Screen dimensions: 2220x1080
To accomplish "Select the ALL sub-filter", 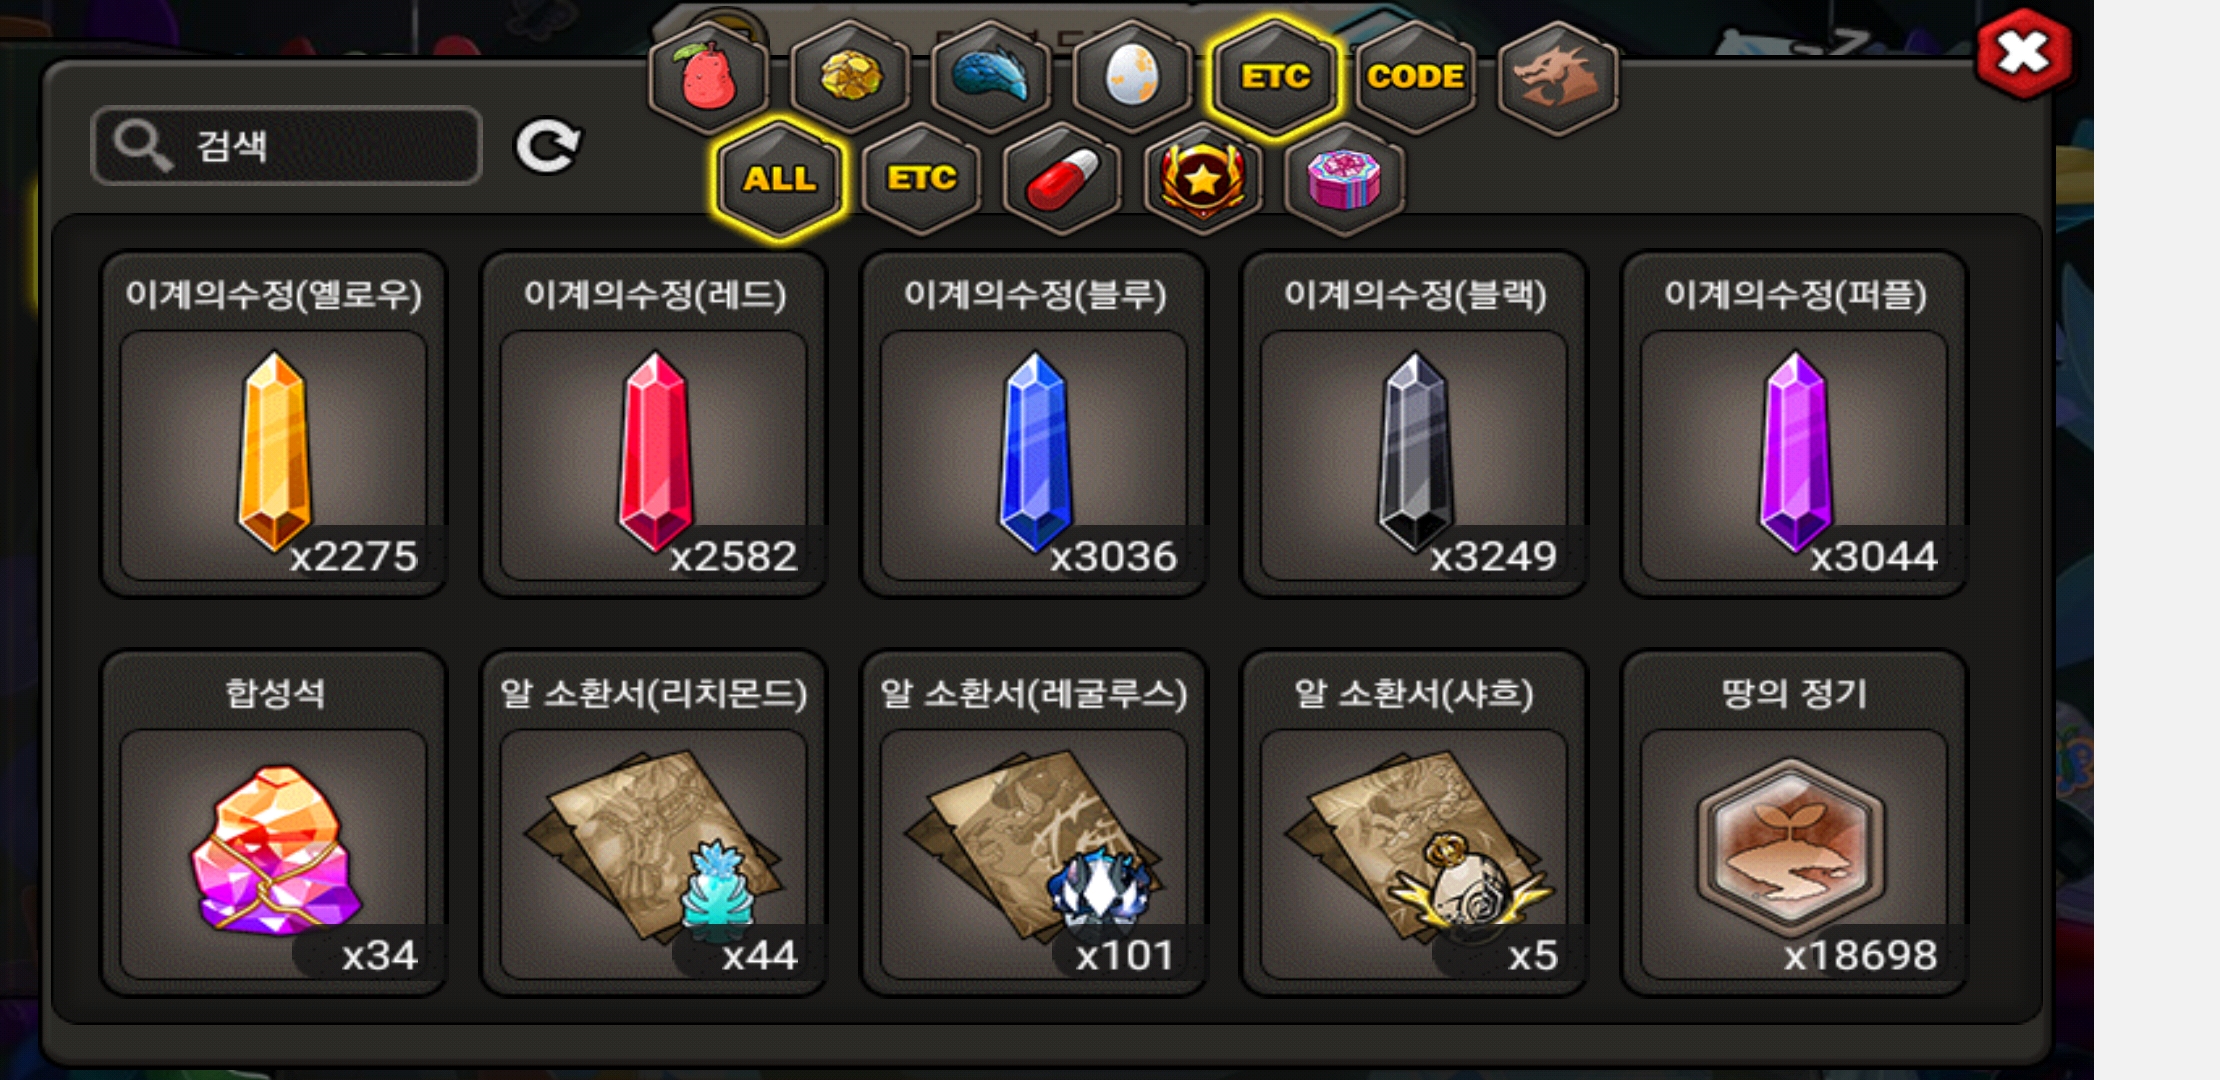I will tap(779, 180).
